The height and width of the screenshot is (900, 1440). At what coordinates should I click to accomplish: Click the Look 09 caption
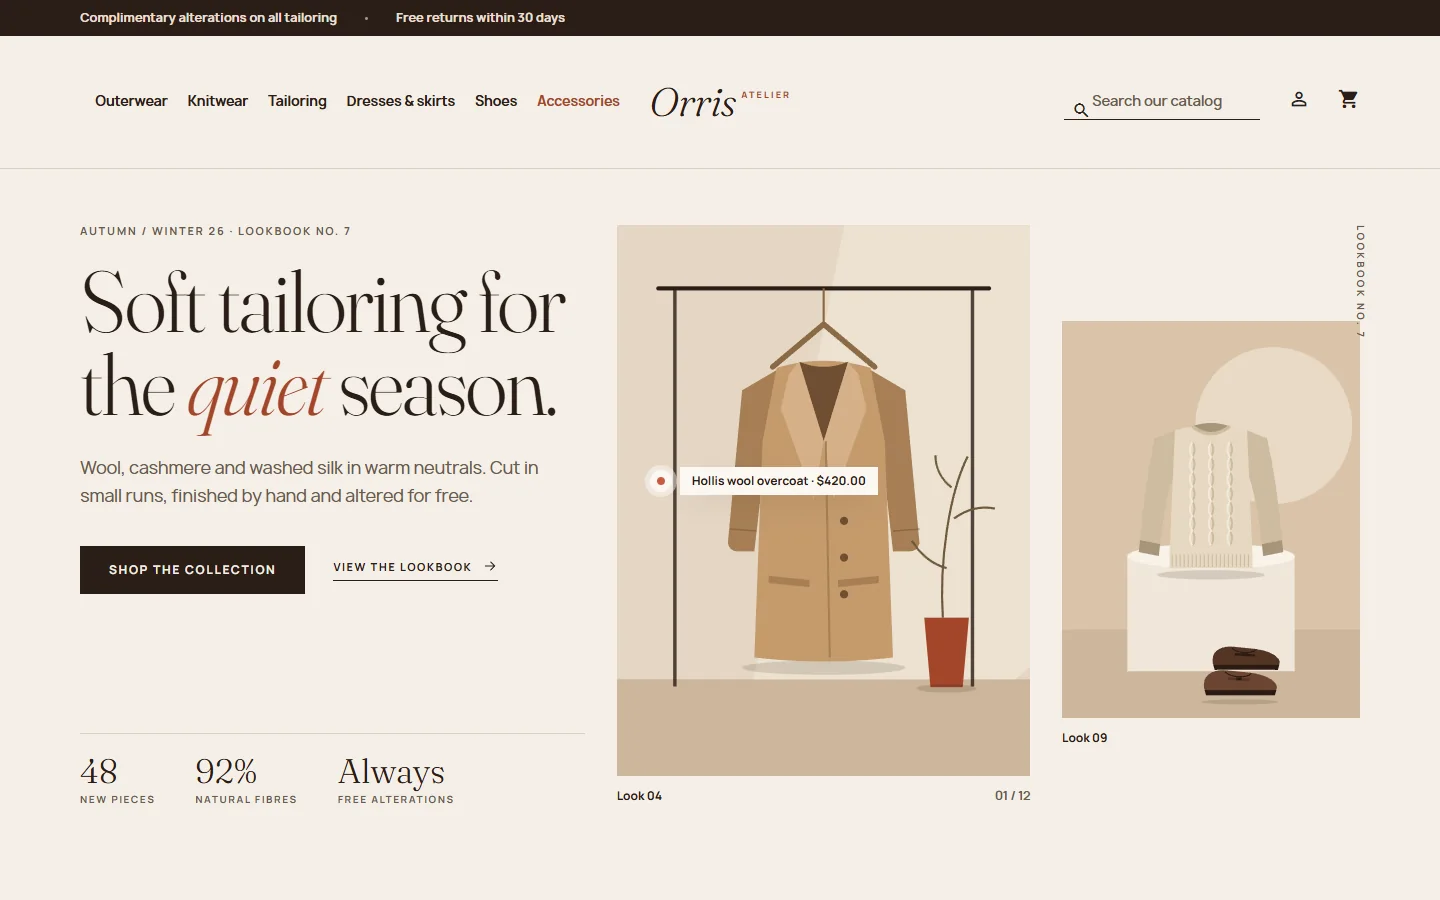pos(1084,738)
